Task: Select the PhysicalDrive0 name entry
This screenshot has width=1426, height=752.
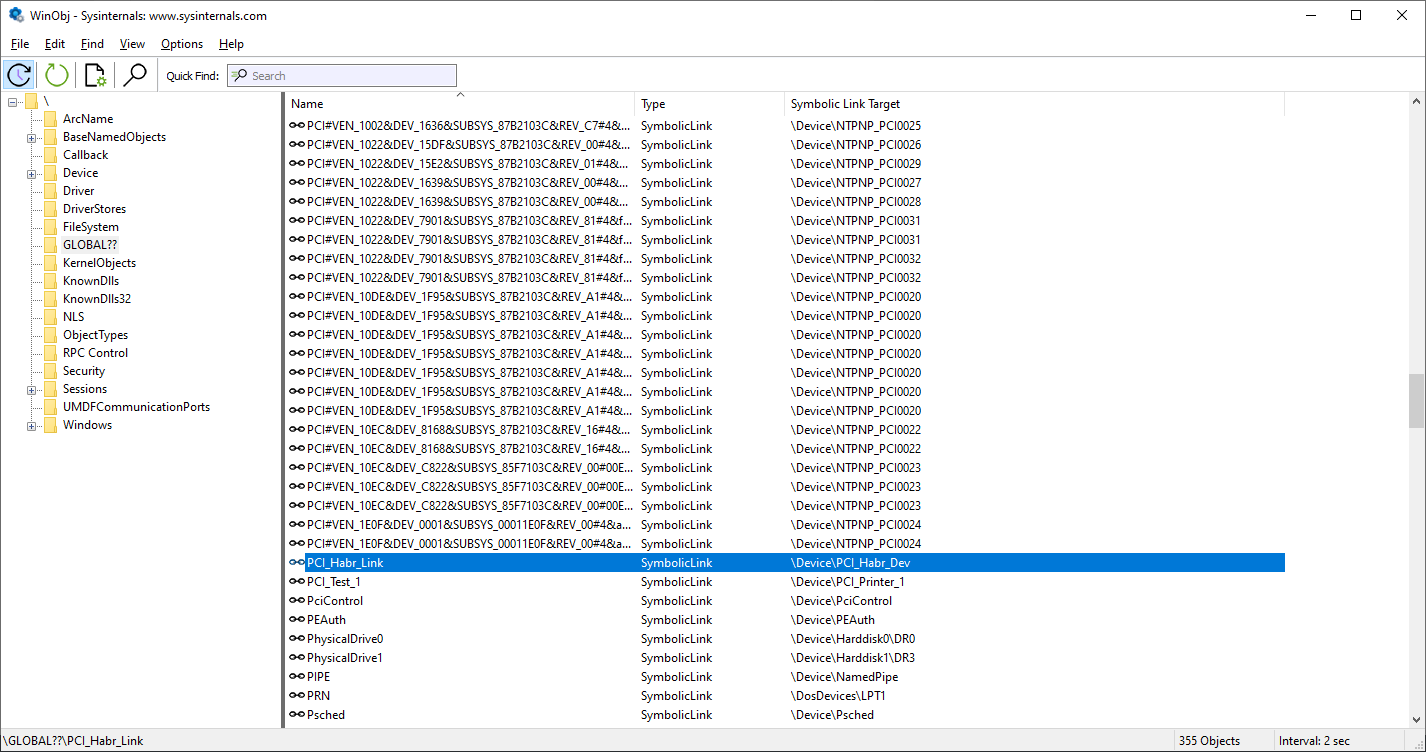Action: point(345,639)
